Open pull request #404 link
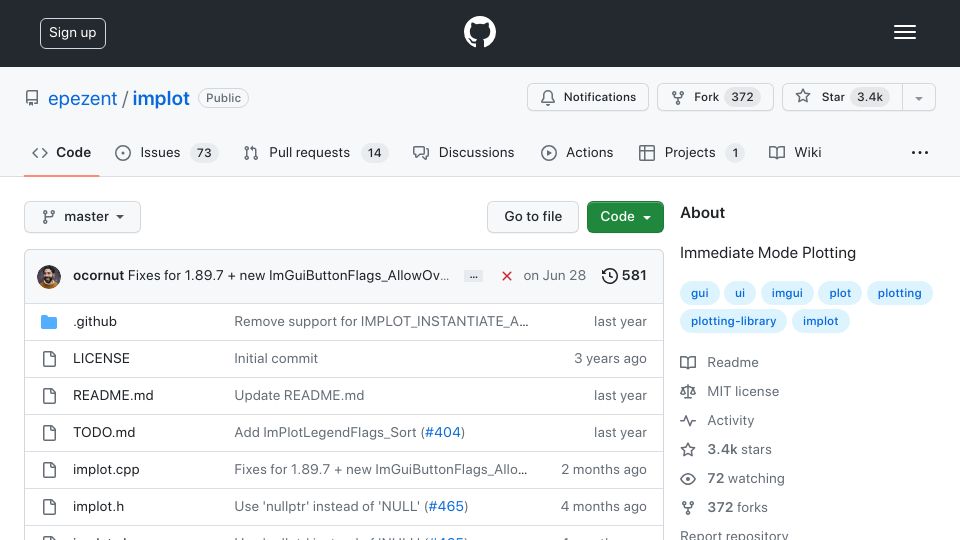The width and height of the screenshot is (960, 540). (443, 432)
